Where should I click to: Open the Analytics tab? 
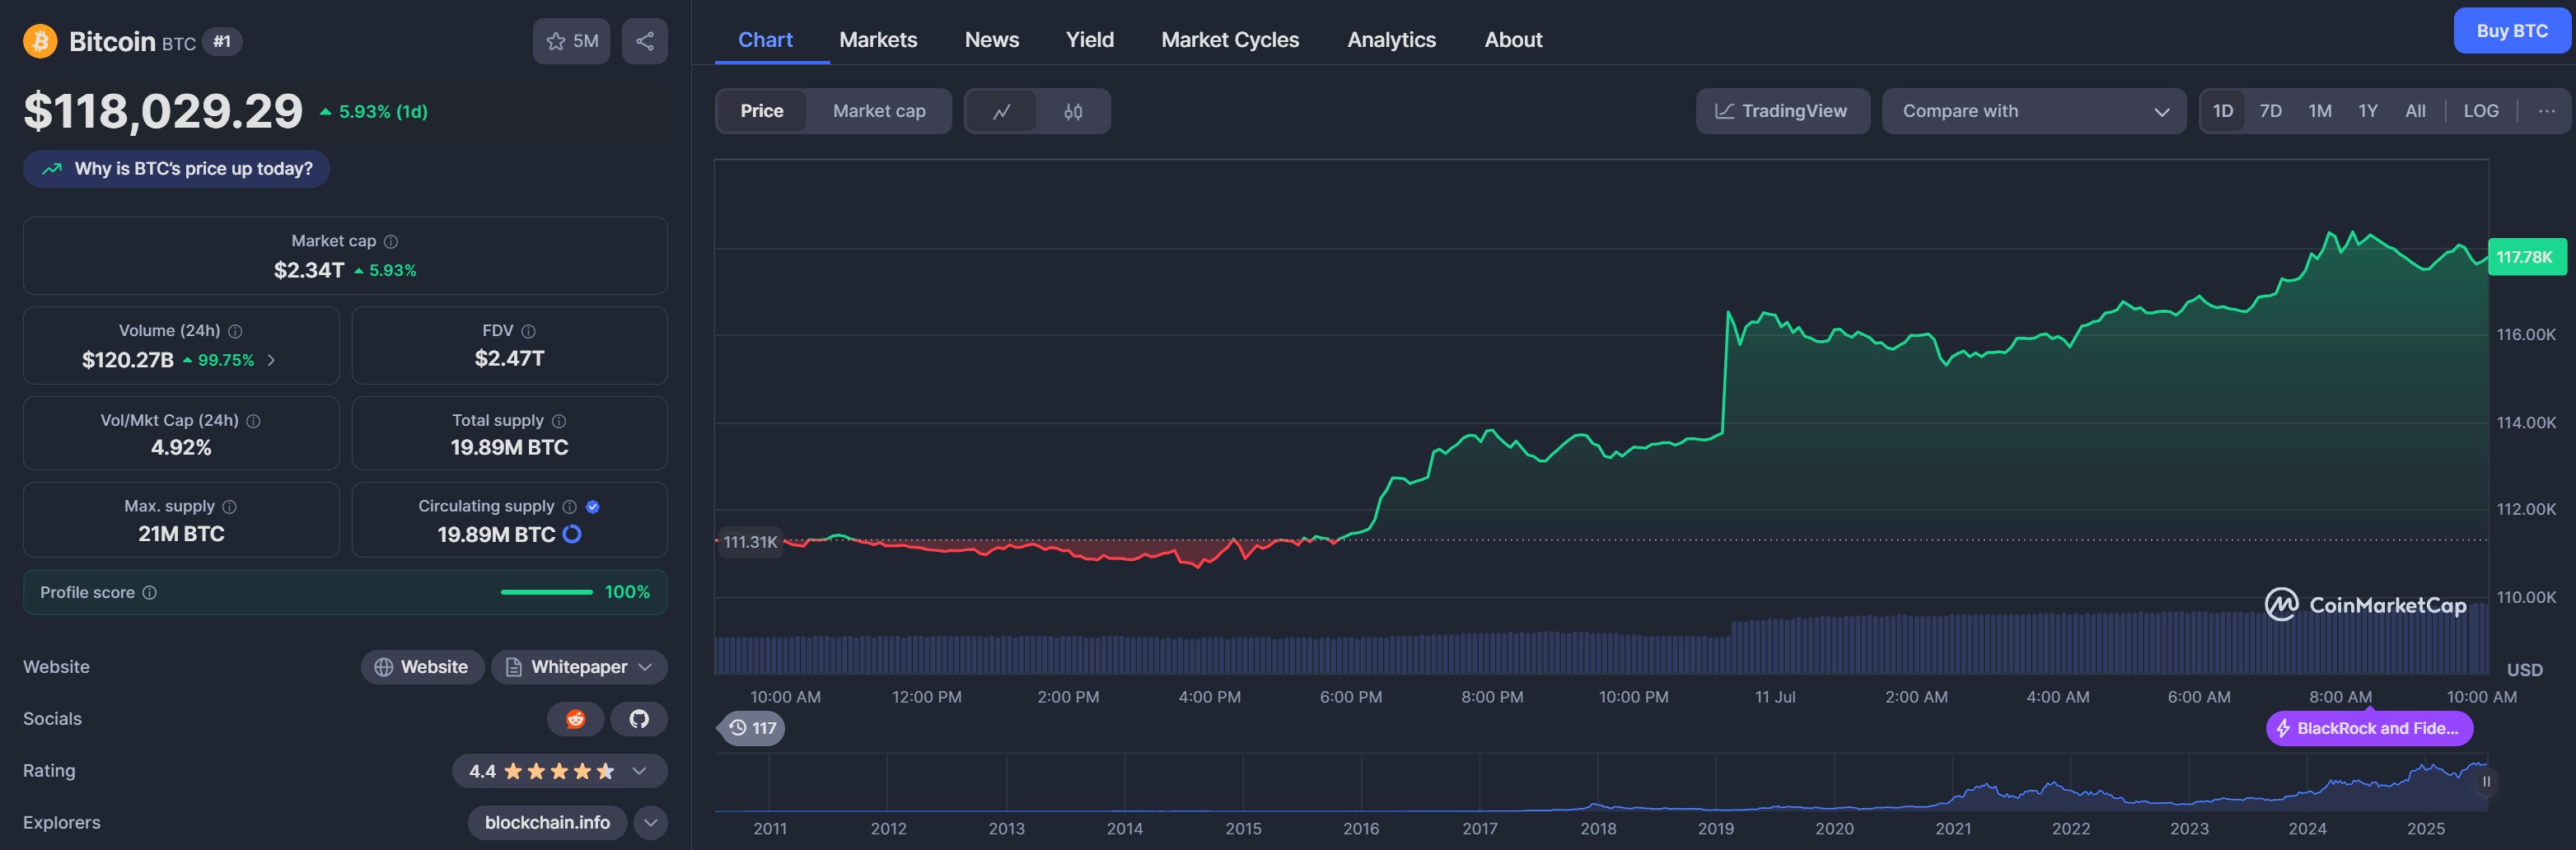[x=1391, y=40]
